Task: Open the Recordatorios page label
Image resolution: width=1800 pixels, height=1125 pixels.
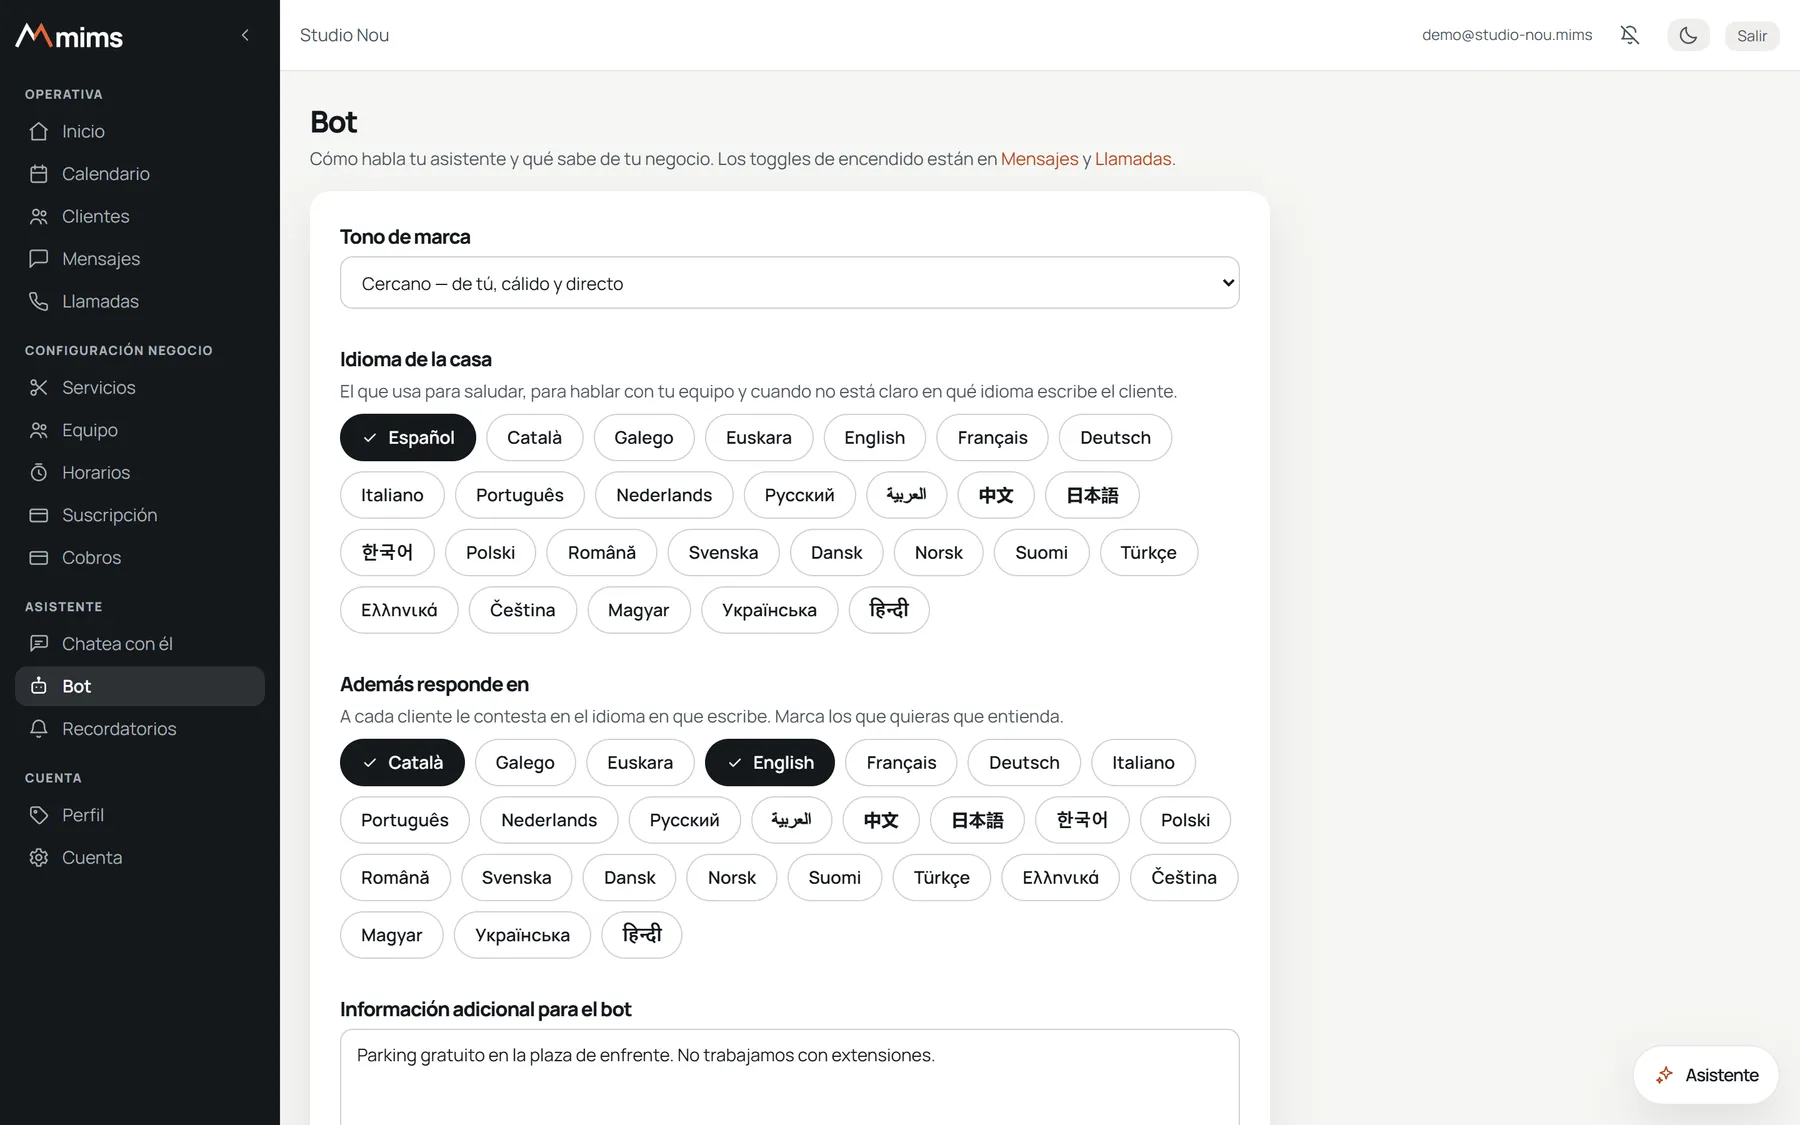Action: pos(119,729)
